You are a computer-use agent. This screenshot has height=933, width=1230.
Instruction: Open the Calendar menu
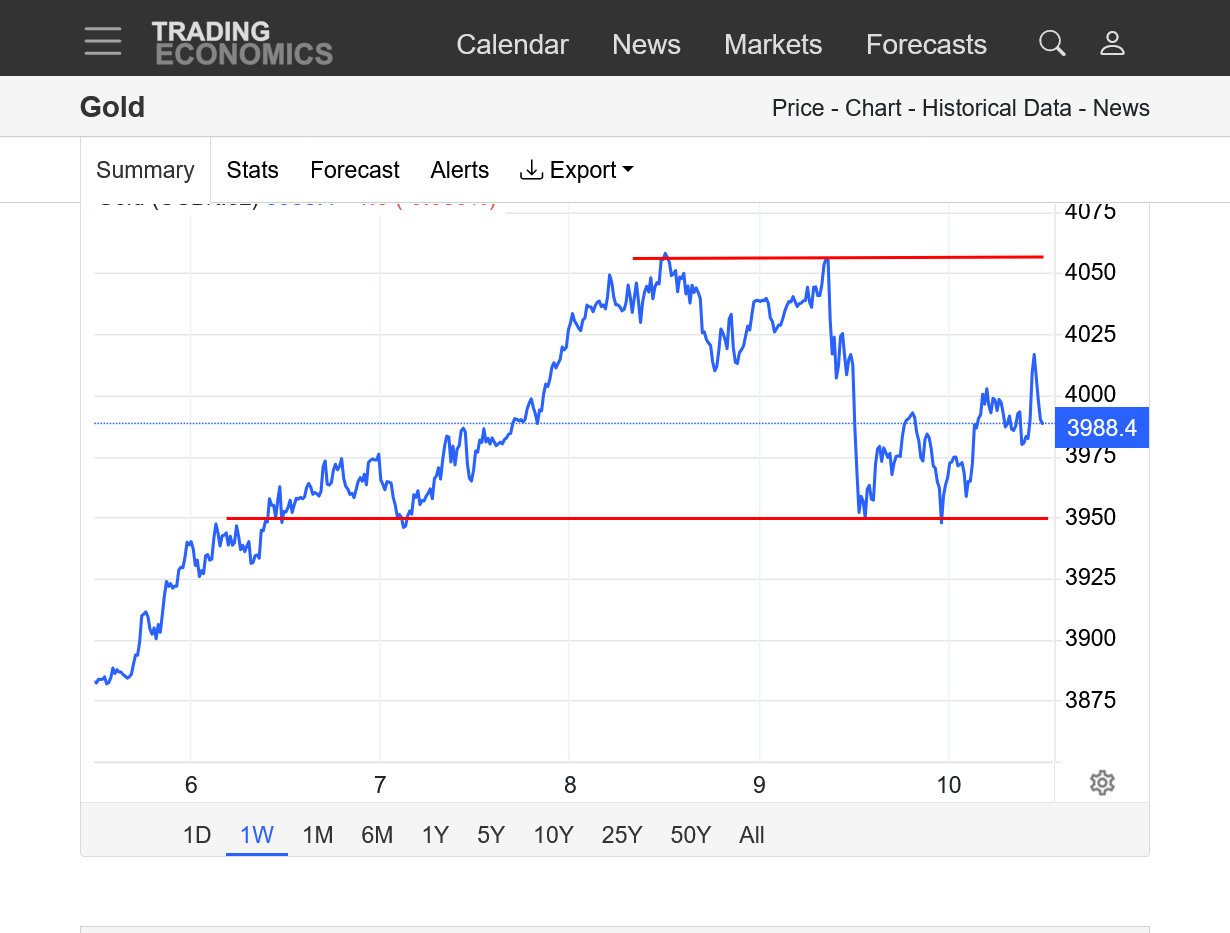[x=512, y=45]
